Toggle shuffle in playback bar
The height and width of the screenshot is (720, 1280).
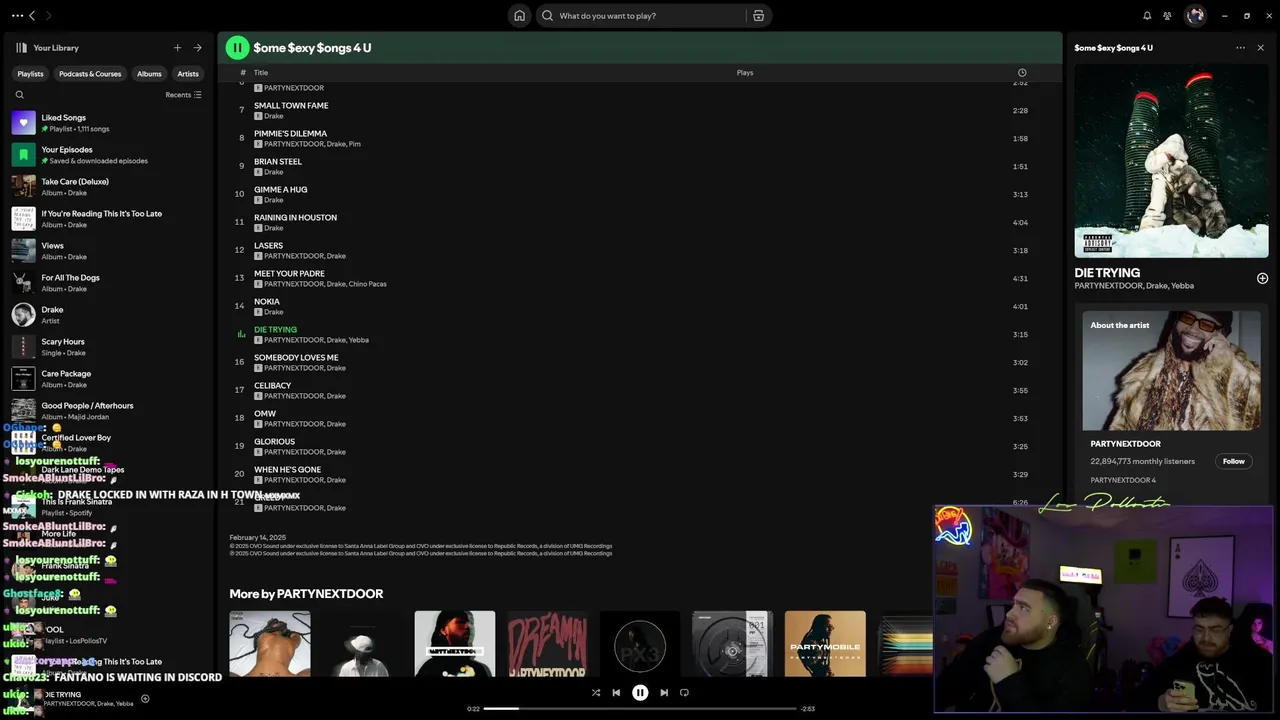tap(596, 692)
